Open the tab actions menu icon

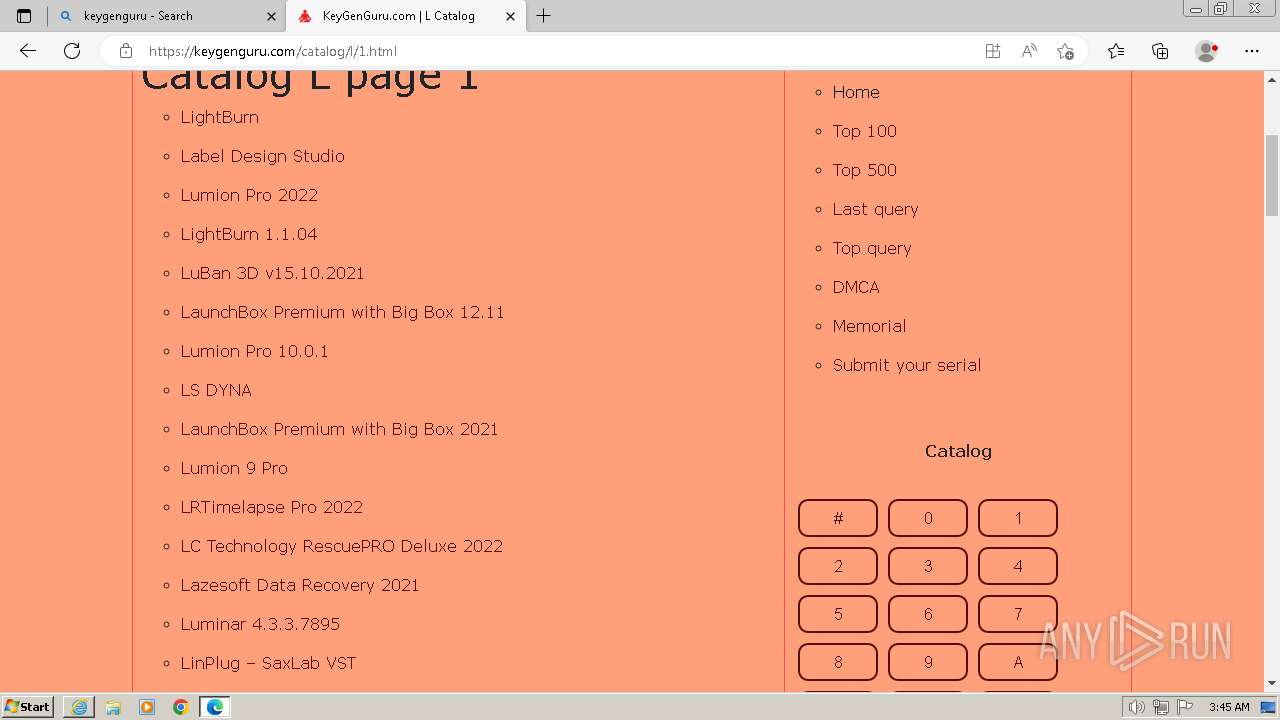(24, 16)
